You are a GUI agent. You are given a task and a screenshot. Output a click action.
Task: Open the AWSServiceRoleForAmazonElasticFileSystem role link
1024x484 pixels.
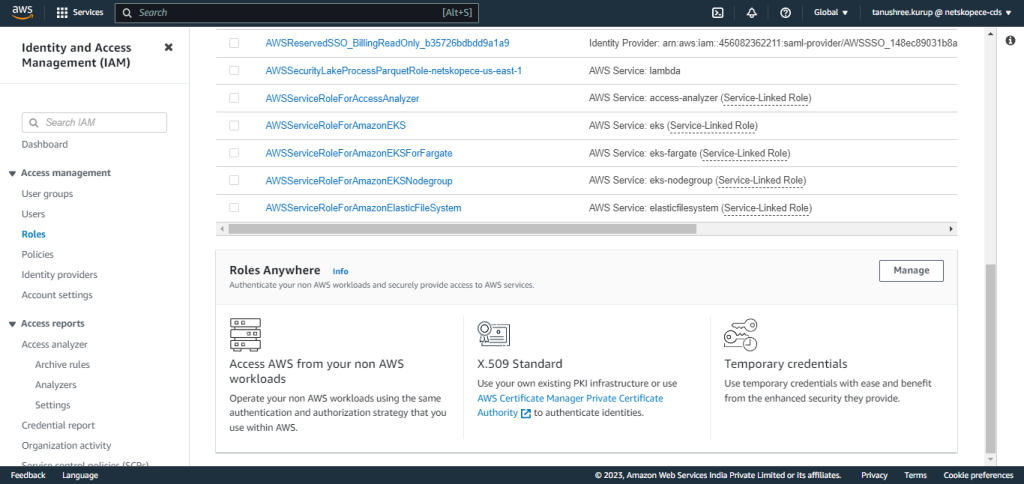(x=363, y=208)
